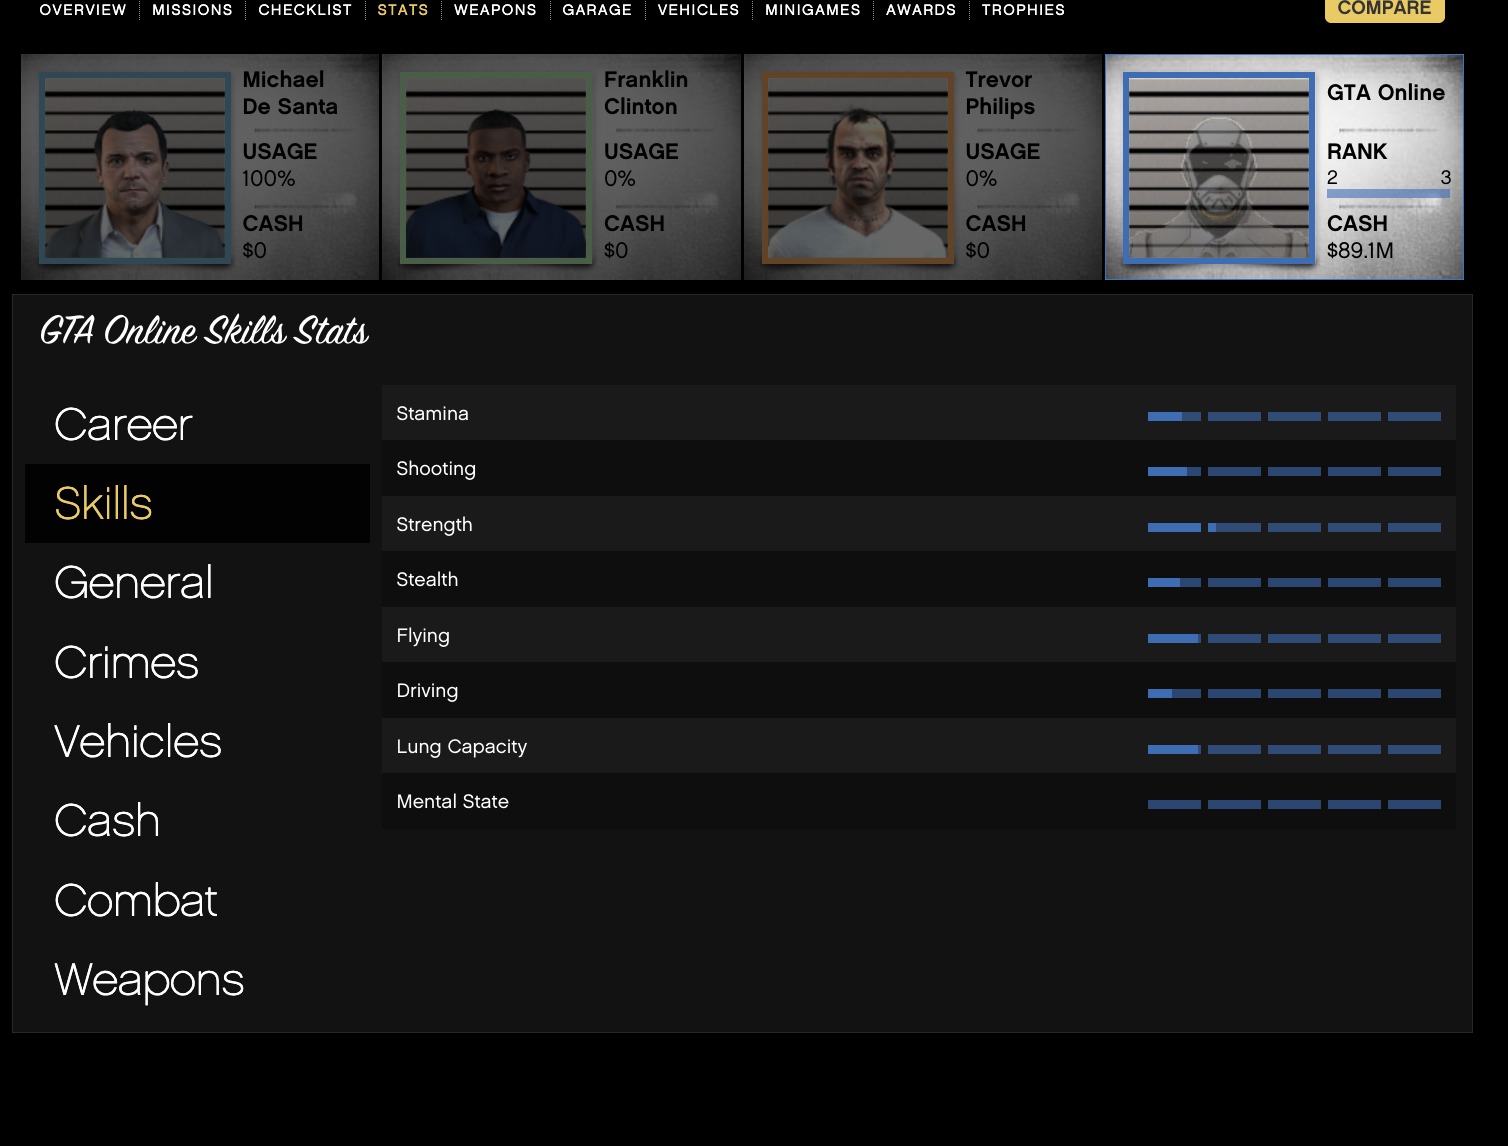Click the Flying skill label
Image resolution: width=1508 pixels, height=1146 pixels.
coord(423,636)
